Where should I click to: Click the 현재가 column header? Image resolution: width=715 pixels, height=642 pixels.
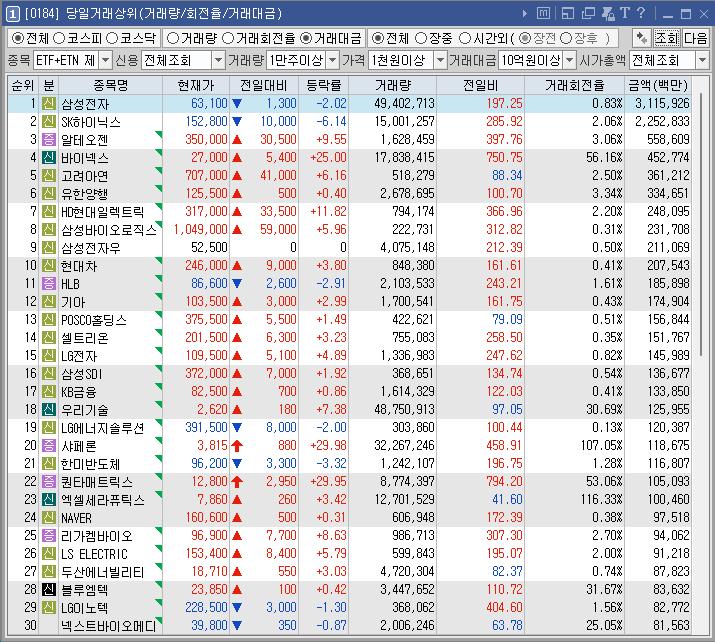196,85
